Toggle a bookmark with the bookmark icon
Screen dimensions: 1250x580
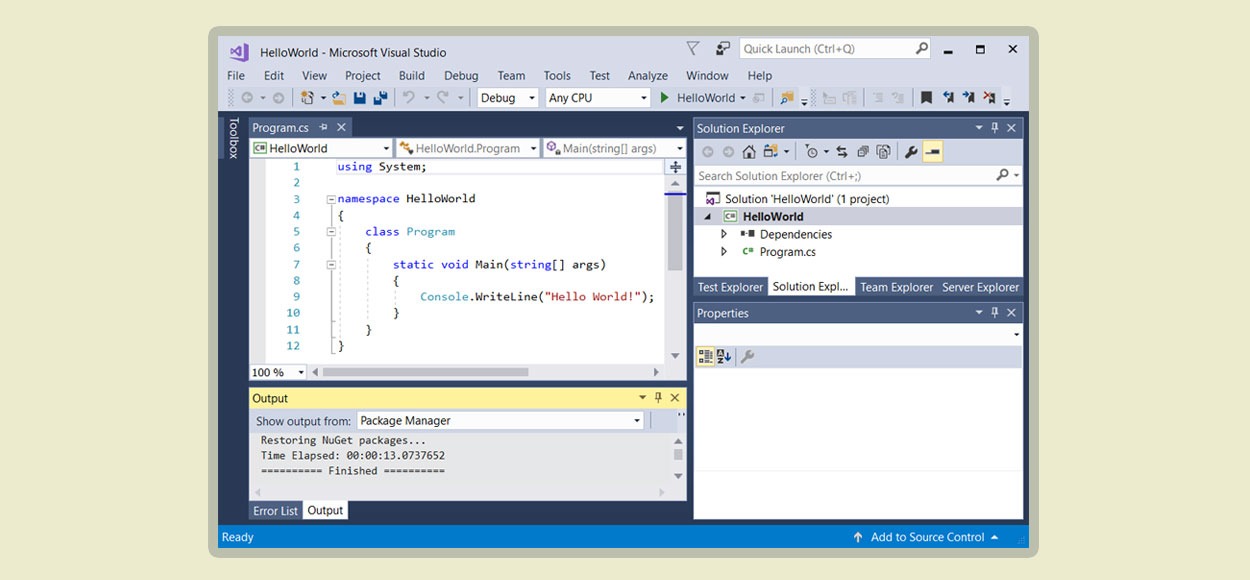pos(926,98)
